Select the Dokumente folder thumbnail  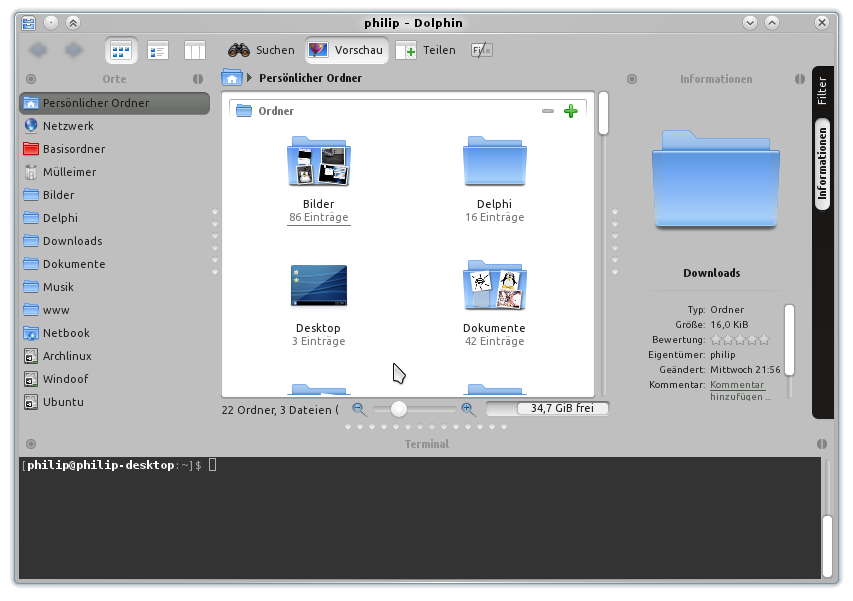click(x=495, y=286)
